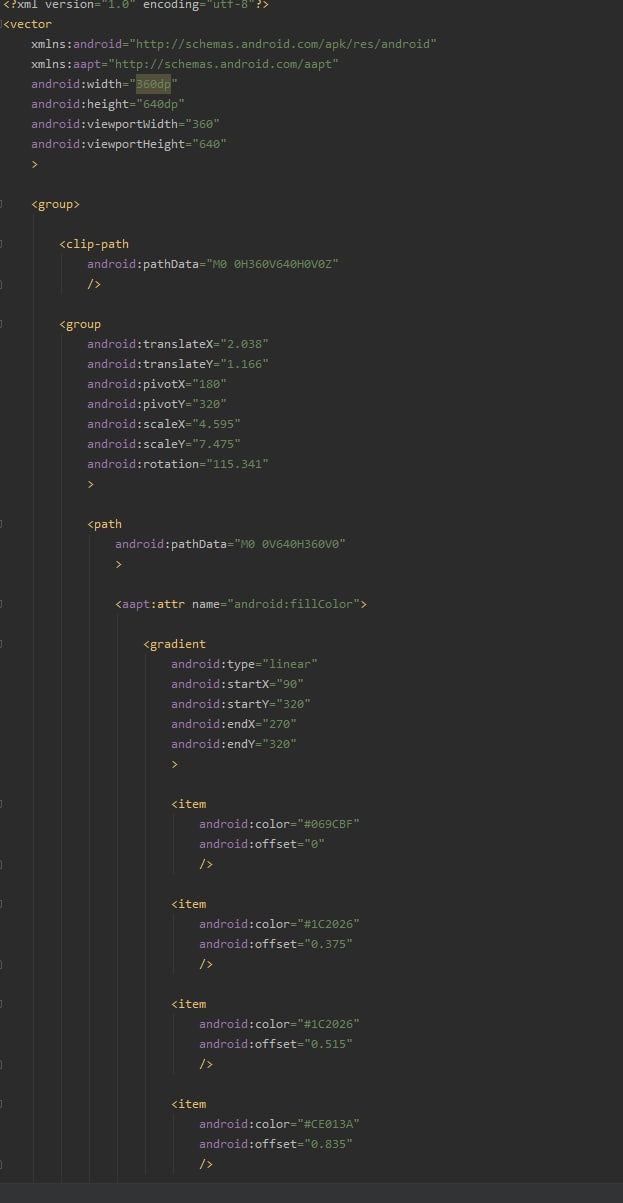The height and width of the screenshot is (1203, 623).
Task: Click the <clip-path tag
Action: tap(94, 244)
